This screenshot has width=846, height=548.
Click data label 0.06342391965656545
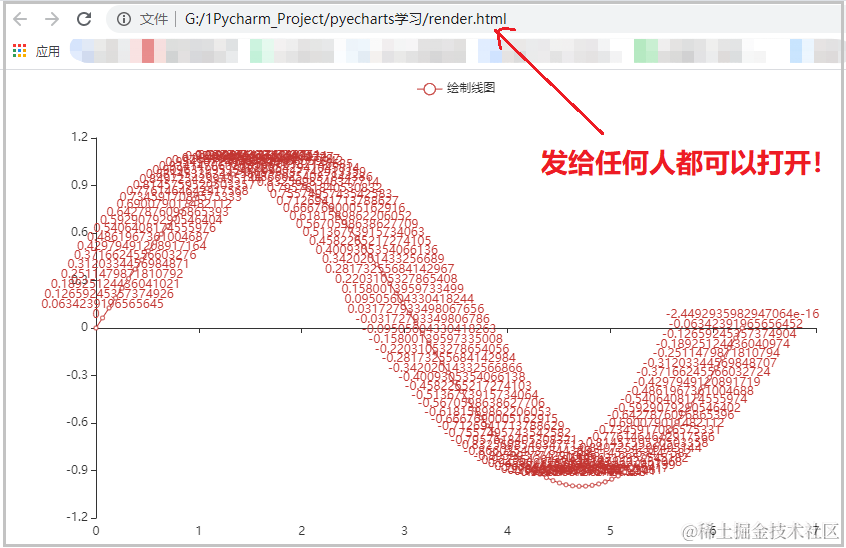pos(103,304)
